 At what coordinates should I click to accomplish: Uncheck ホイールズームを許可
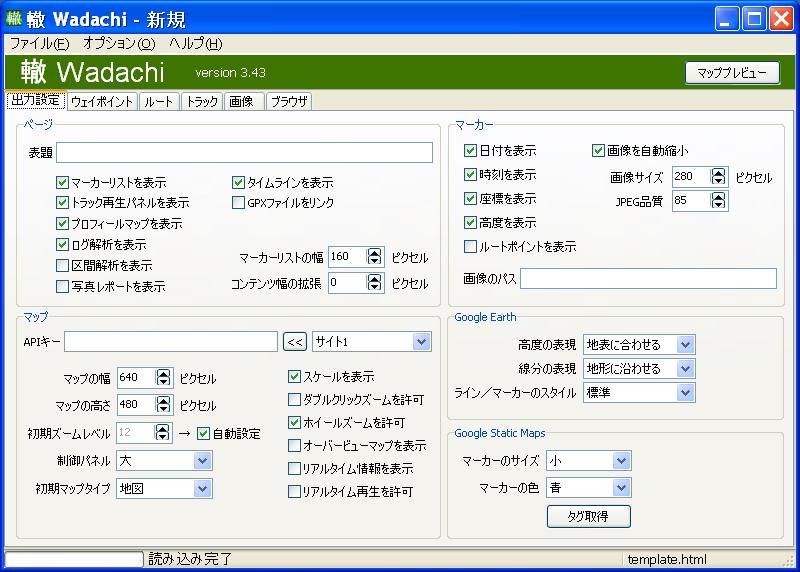[x=294, y=422]
